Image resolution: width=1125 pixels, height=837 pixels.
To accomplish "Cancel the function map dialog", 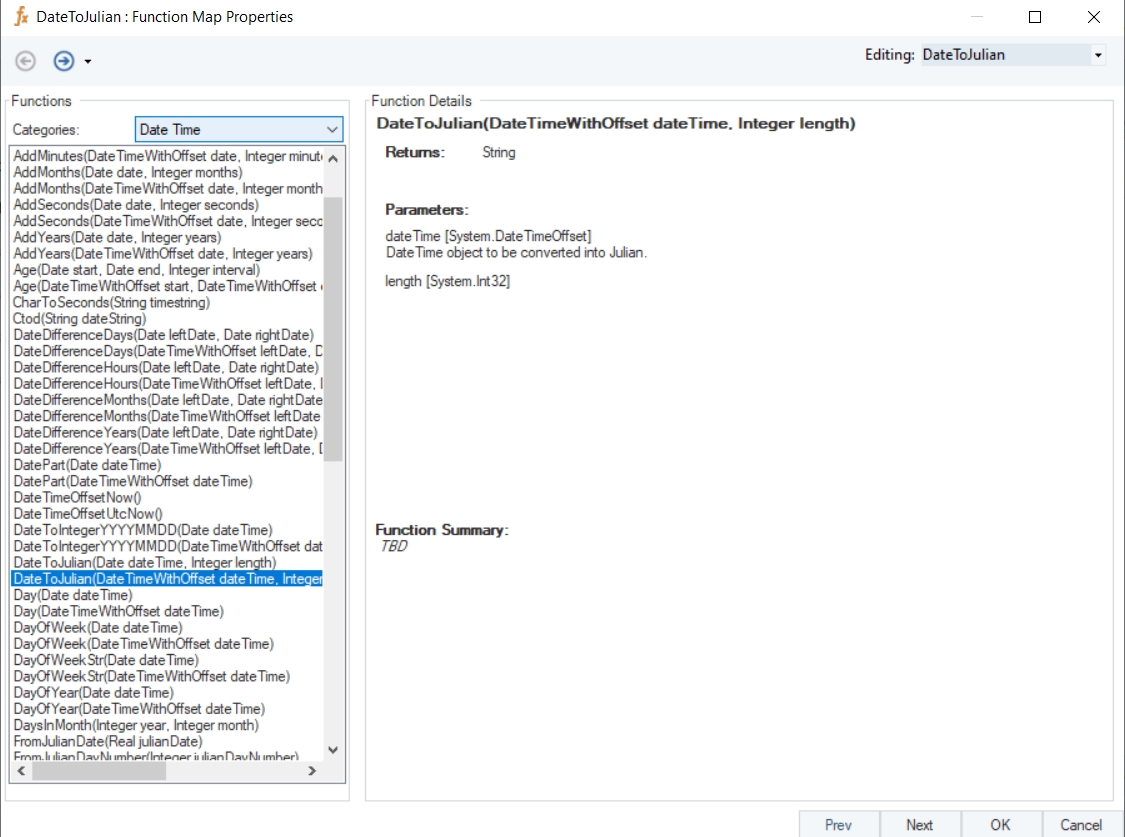I will click(x=1081, y=825).
